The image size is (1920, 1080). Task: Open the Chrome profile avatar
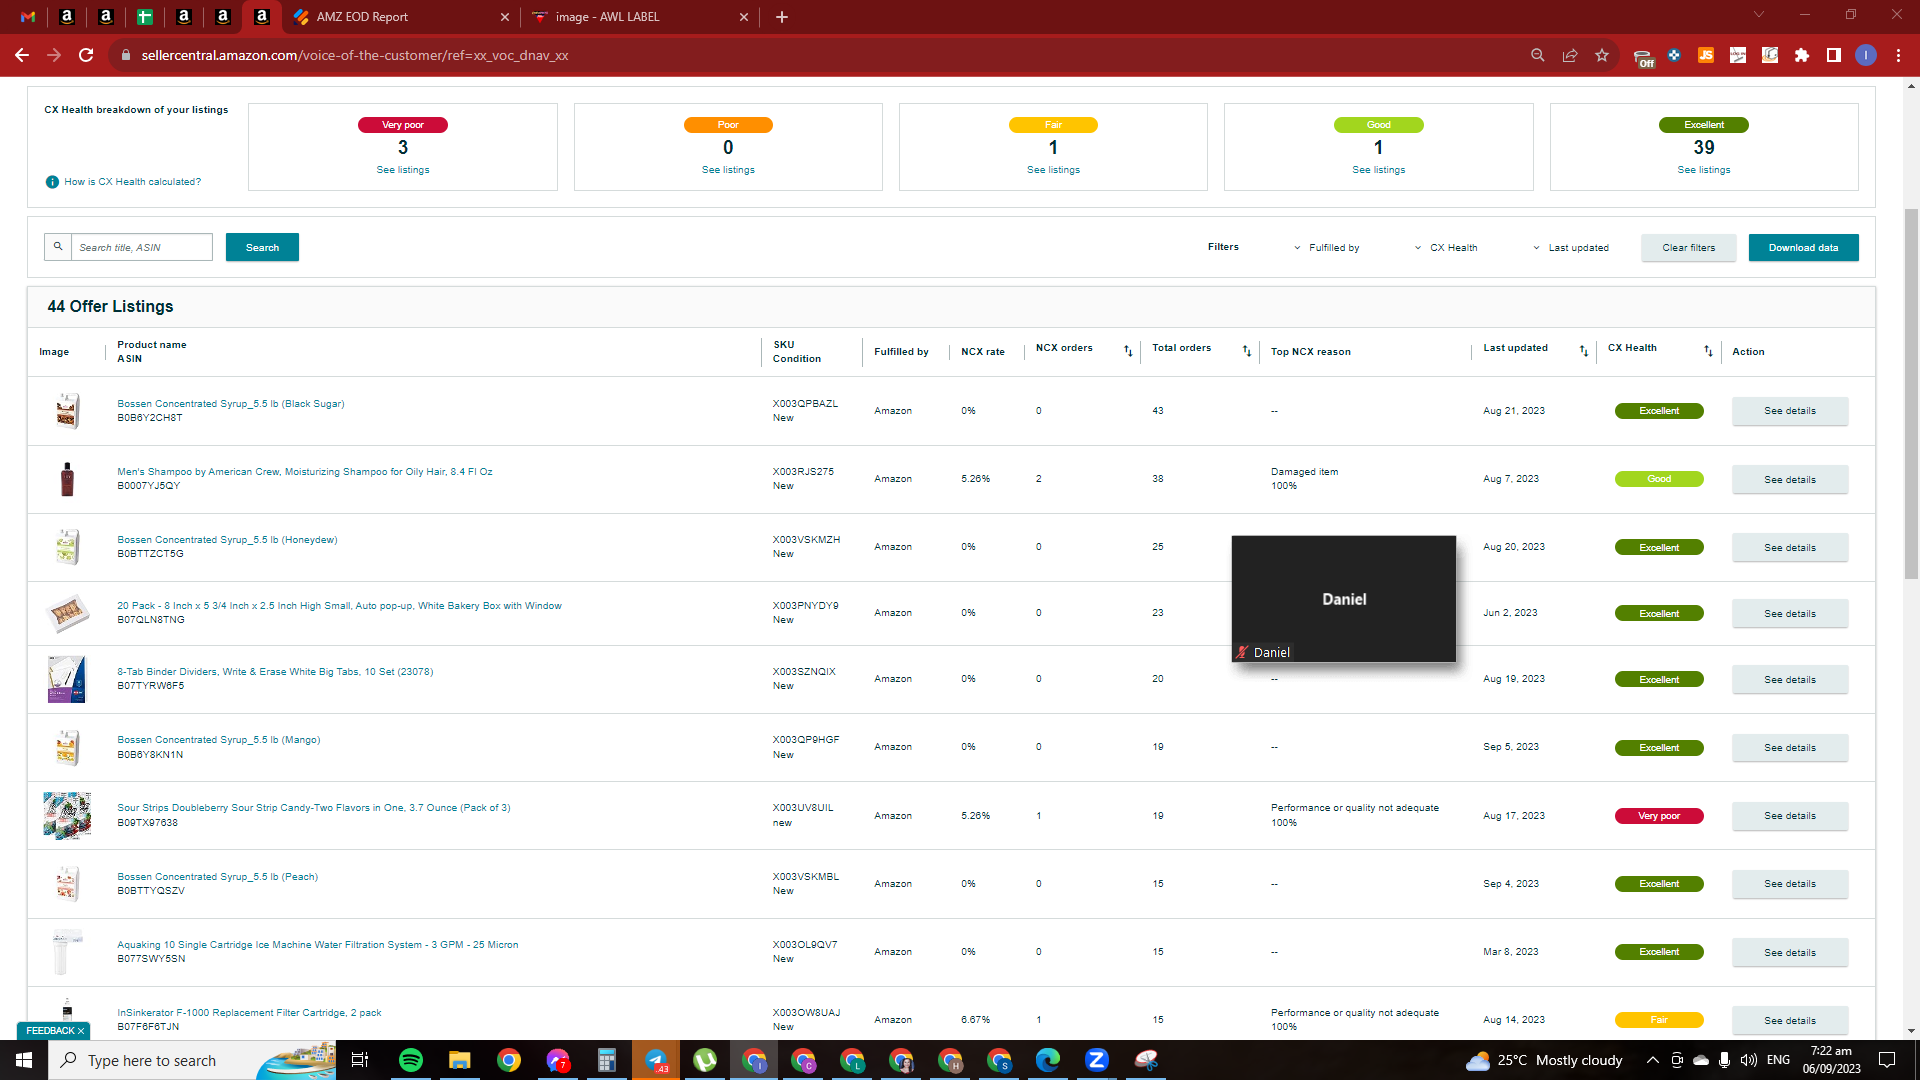[1866, 55]
